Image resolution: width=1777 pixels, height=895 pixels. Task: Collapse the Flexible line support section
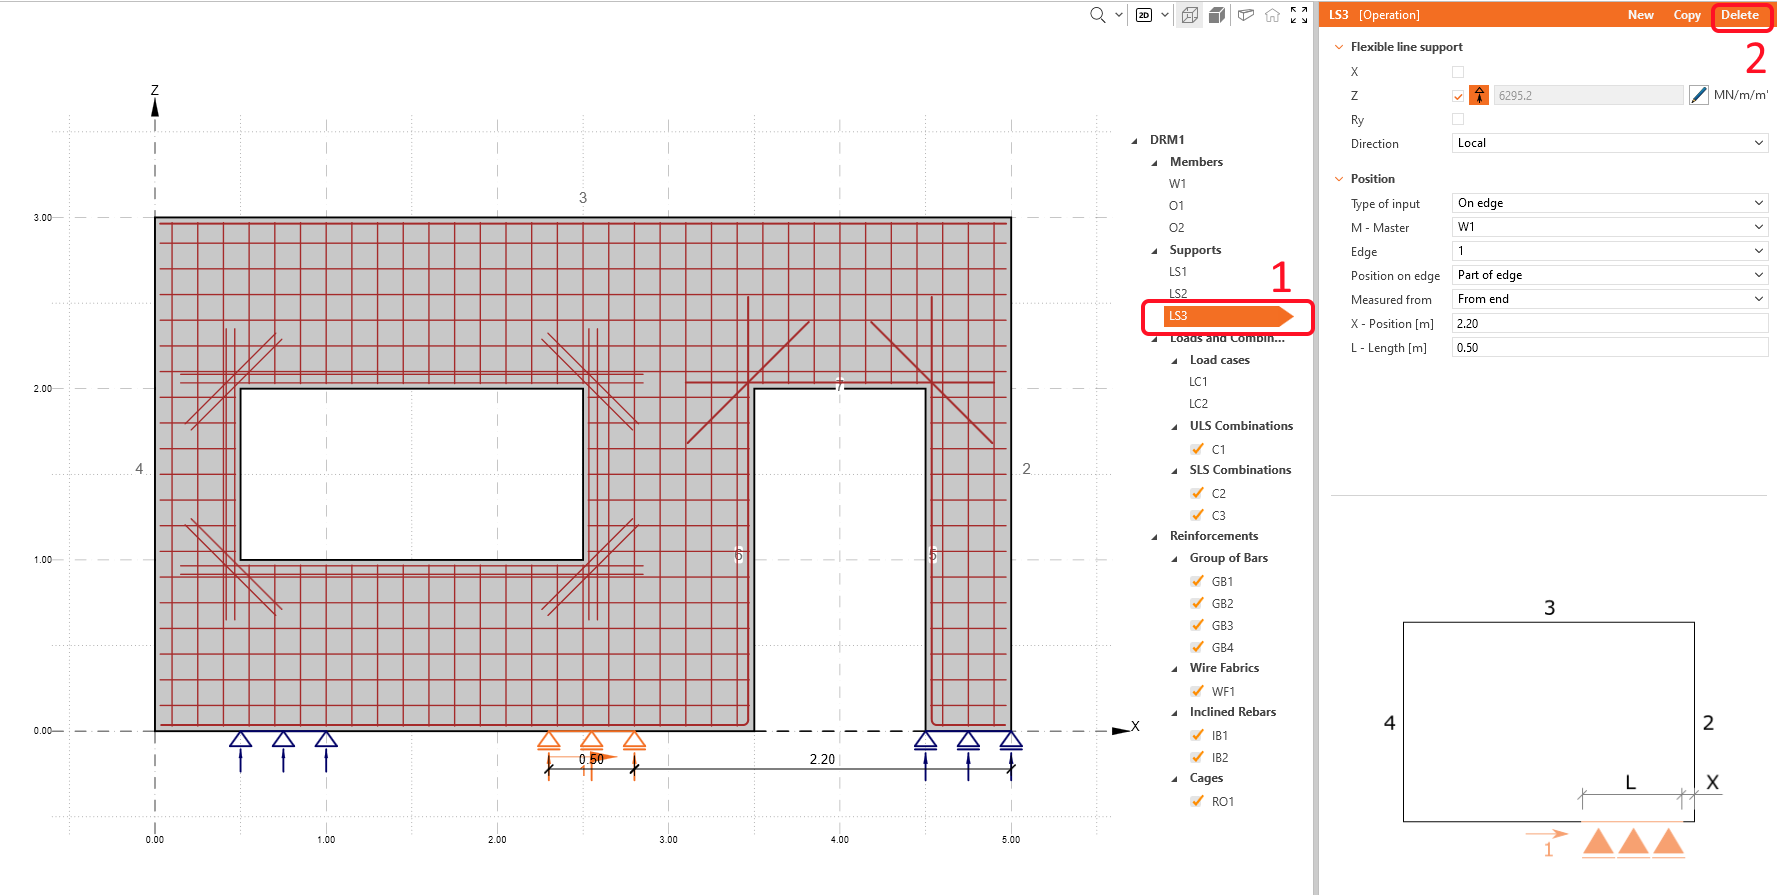1339,47
